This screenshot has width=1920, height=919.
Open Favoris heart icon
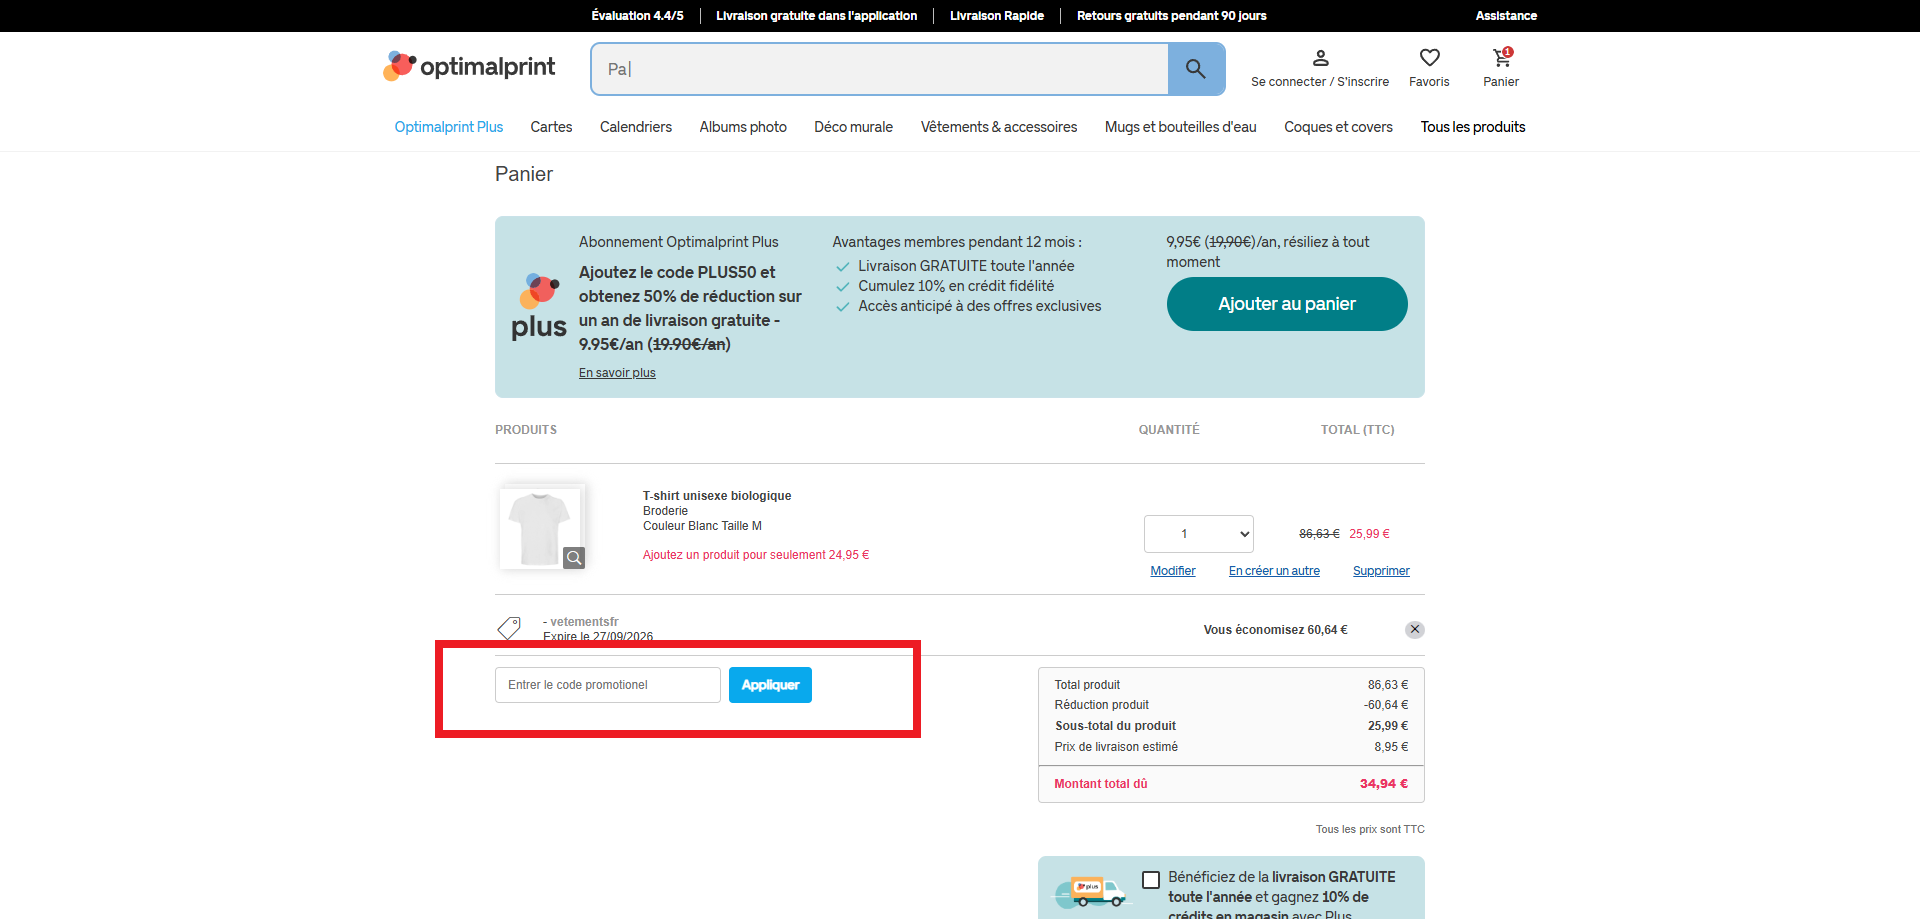1430,58
